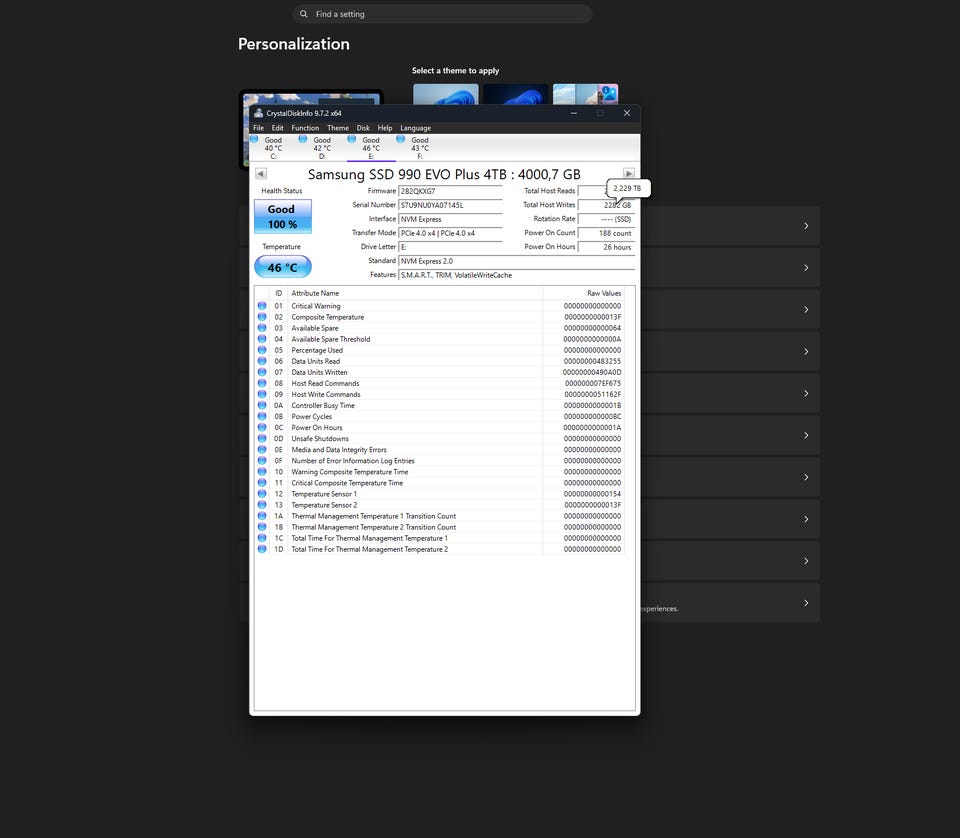Viewport: 960px width, 838px height.
Task: Click status icon of Available Spare Threshold row
Action: tap(262, 339)
